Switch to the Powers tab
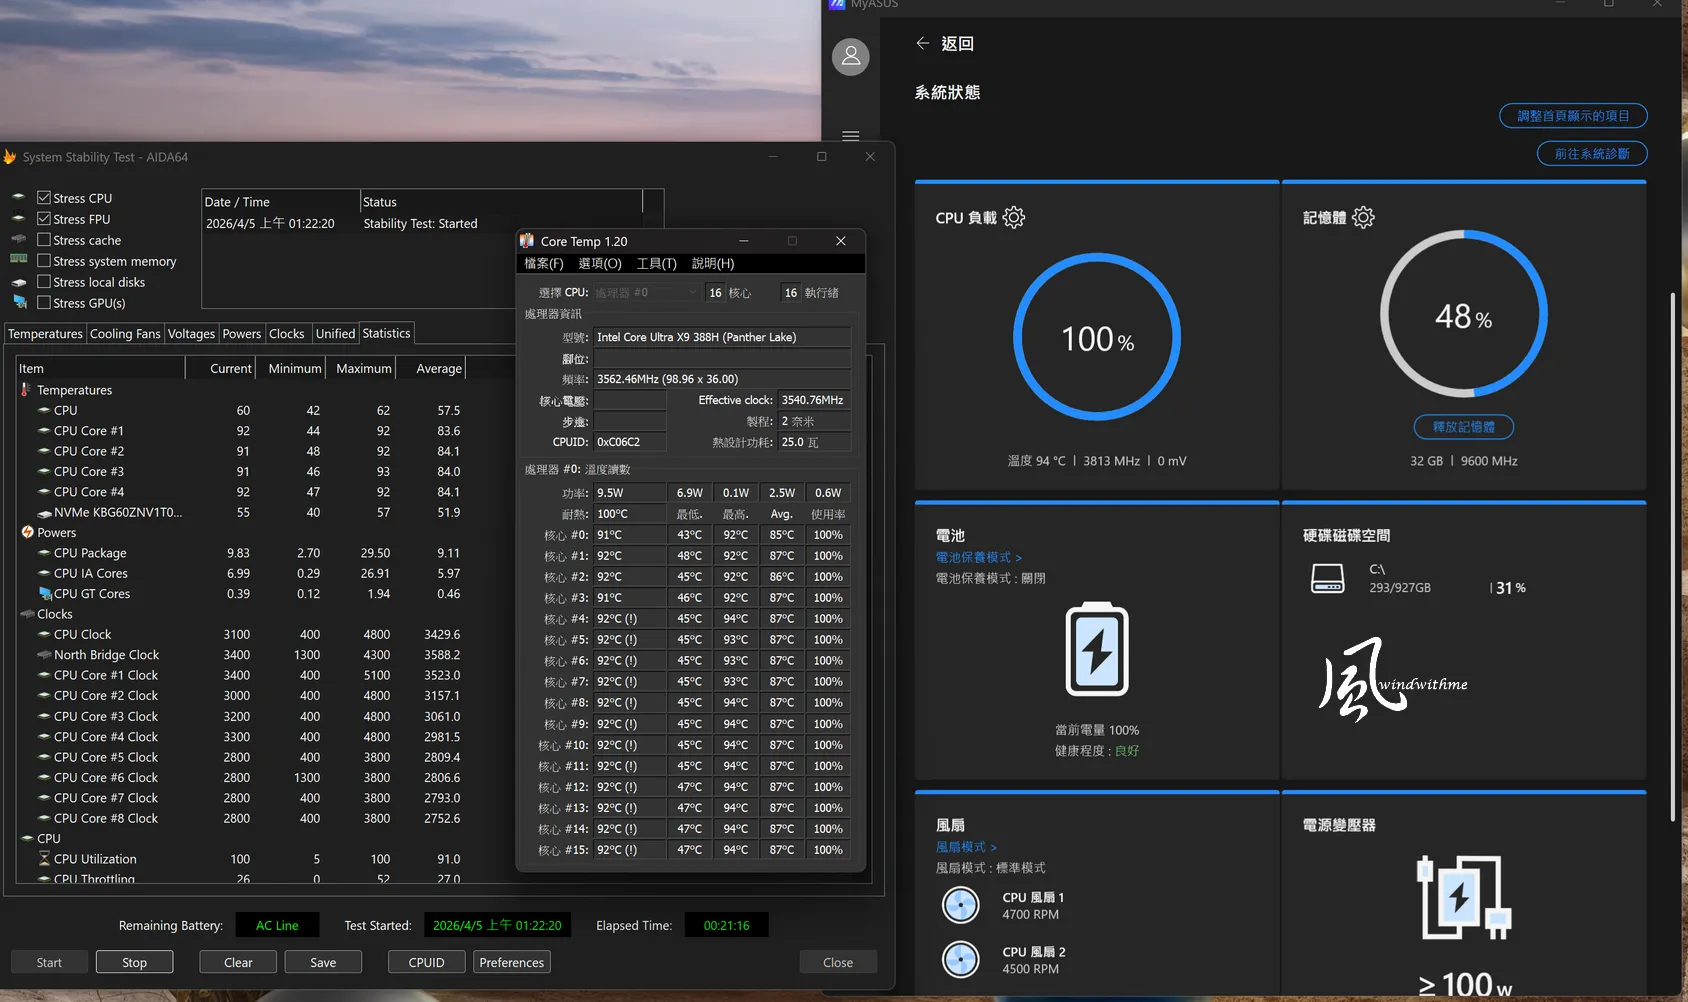 pos(242,334)
